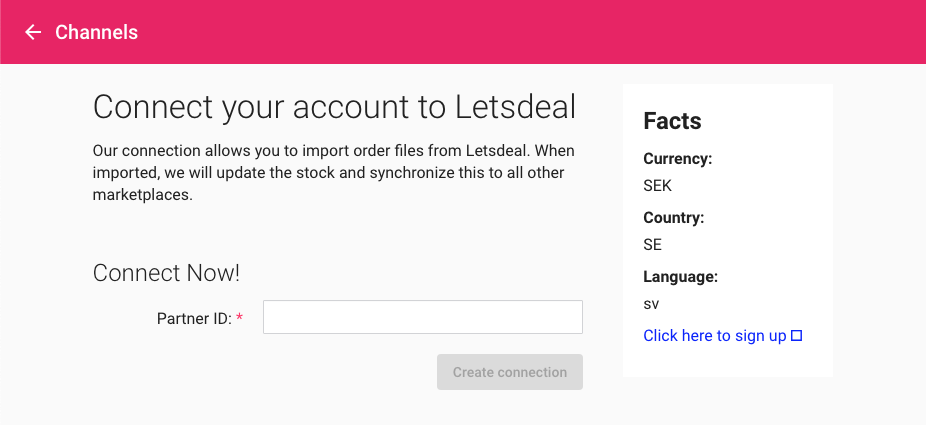The image size is (926, 425).
Task: Click the red required asterisk by Partner ID
Action: 240,318
